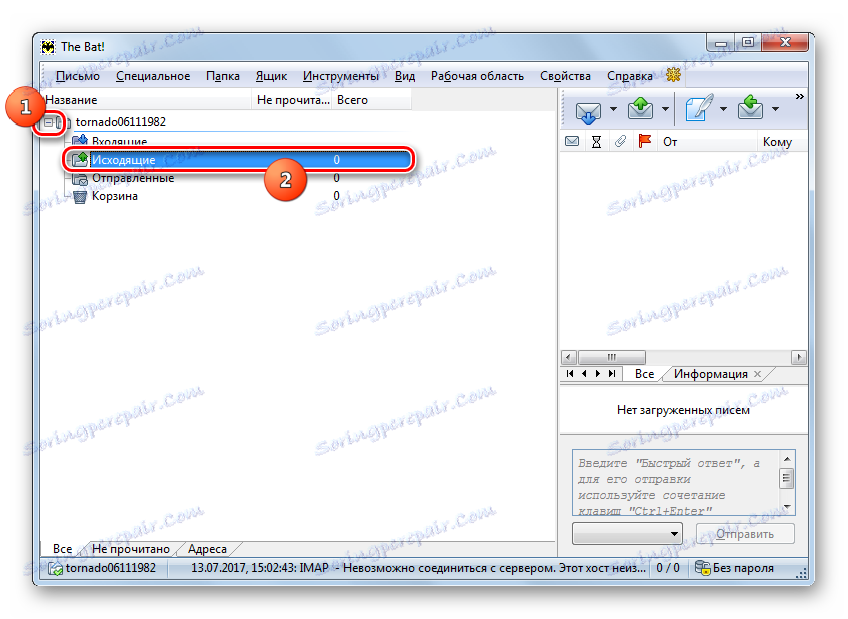Open the Рабочая область menu

coord(478,76)
